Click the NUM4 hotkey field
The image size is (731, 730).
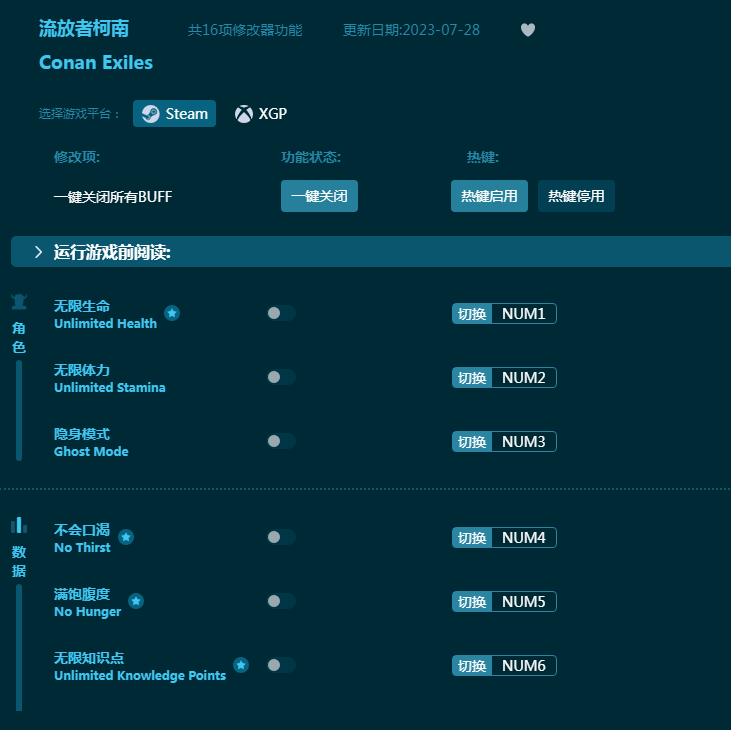click(x=524, y=537)
